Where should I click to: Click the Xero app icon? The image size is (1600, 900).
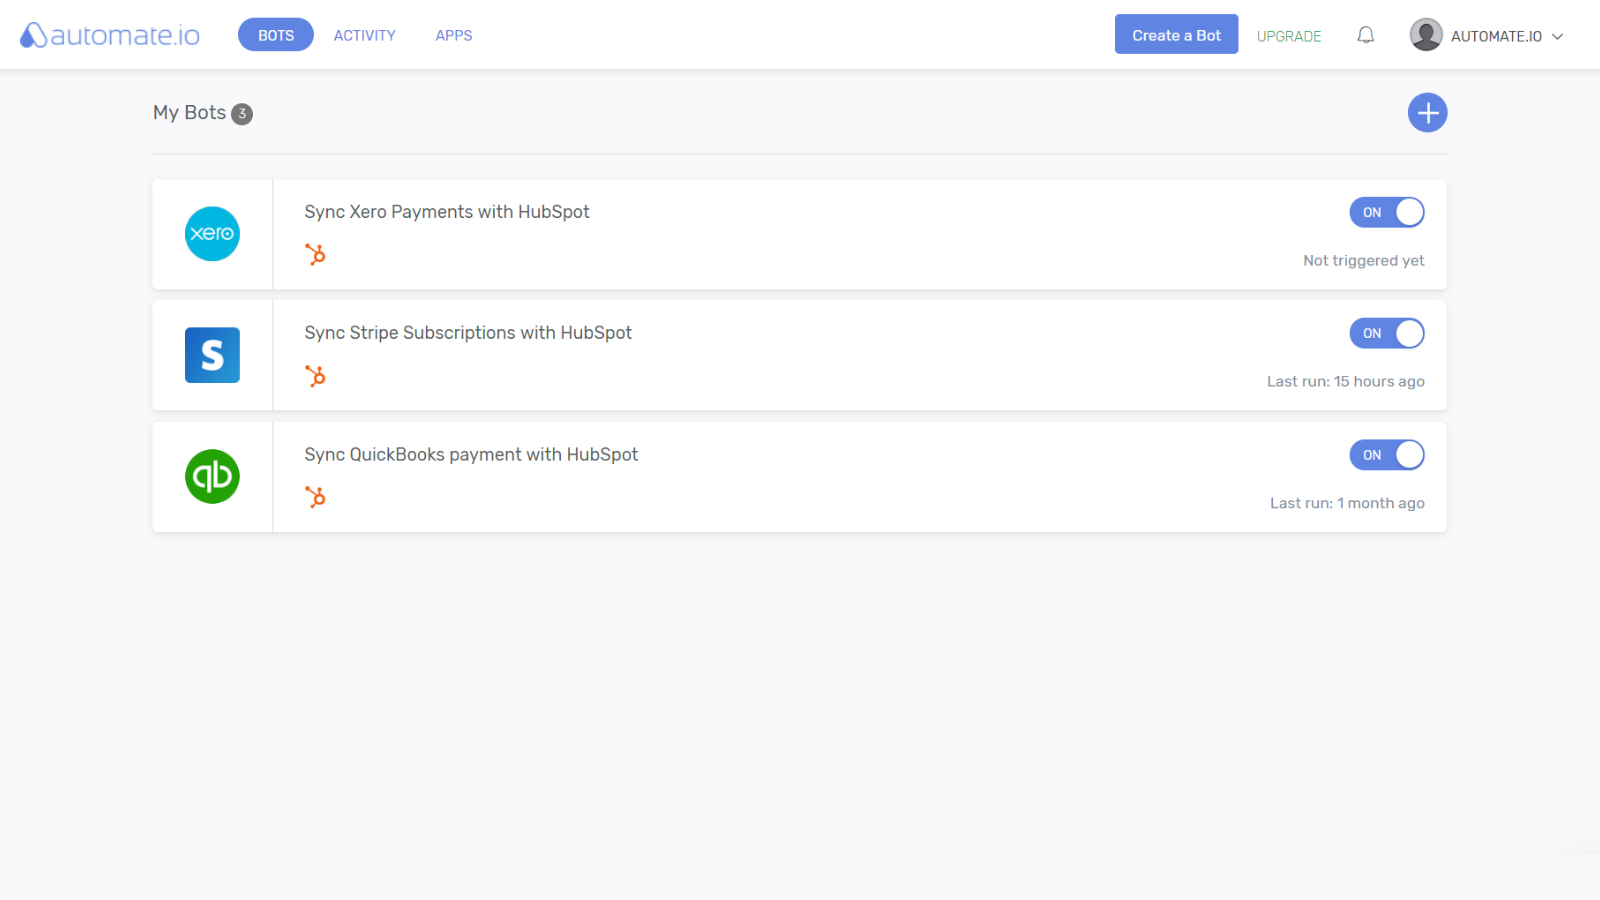[x=212, y=234]
